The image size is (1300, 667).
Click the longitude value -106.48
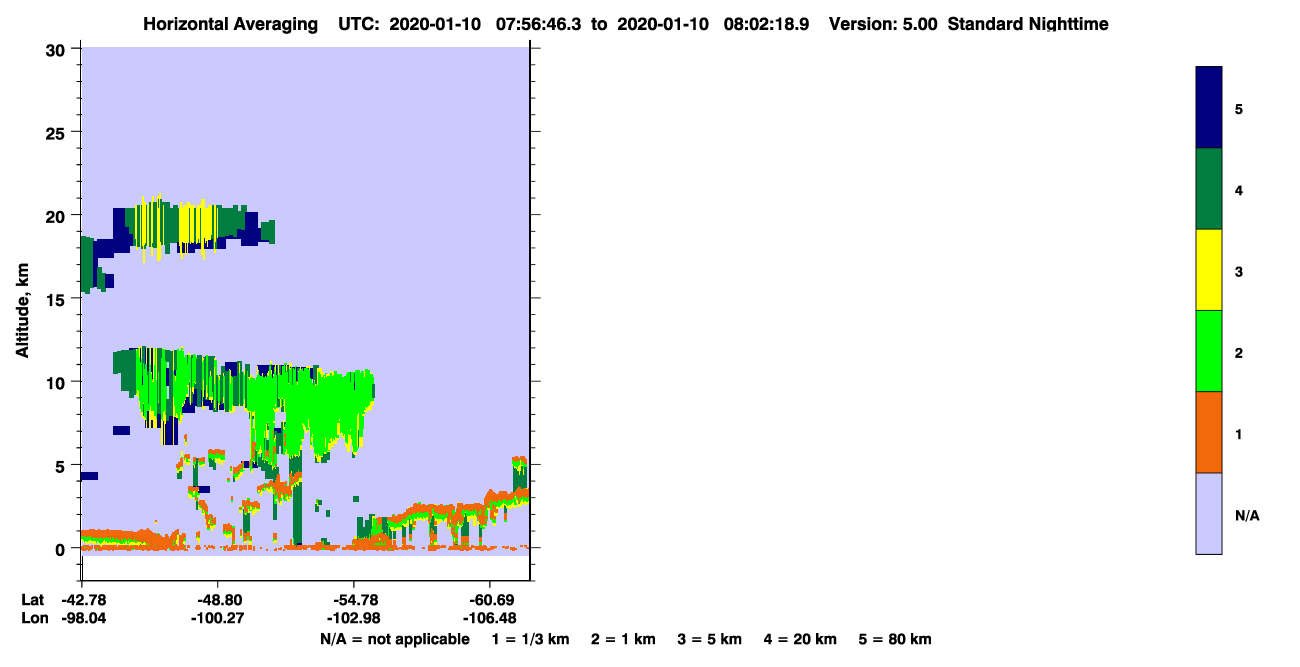(x=489, y=618)
